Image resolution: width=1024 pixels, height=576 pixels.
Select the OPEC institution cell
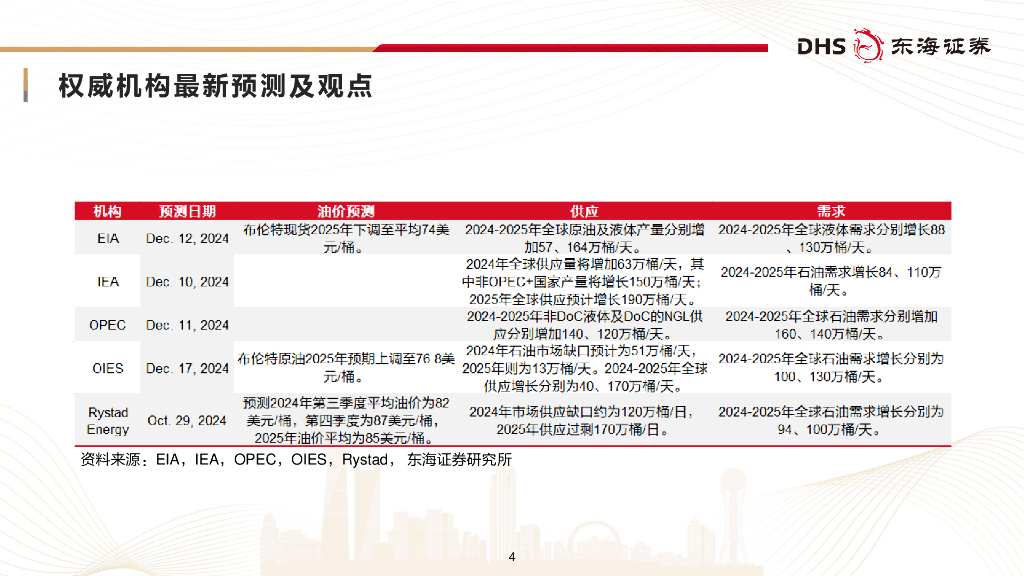108,325
